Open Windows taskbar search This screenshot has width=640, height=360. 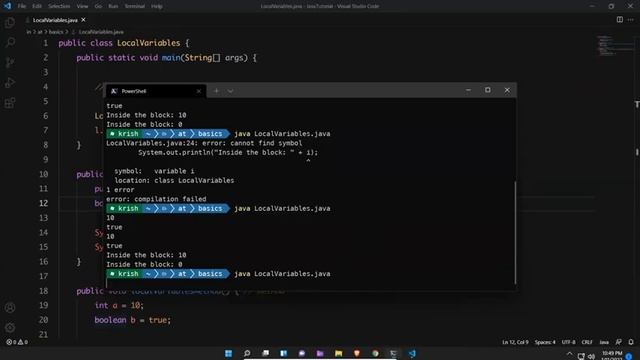(247, 353)
